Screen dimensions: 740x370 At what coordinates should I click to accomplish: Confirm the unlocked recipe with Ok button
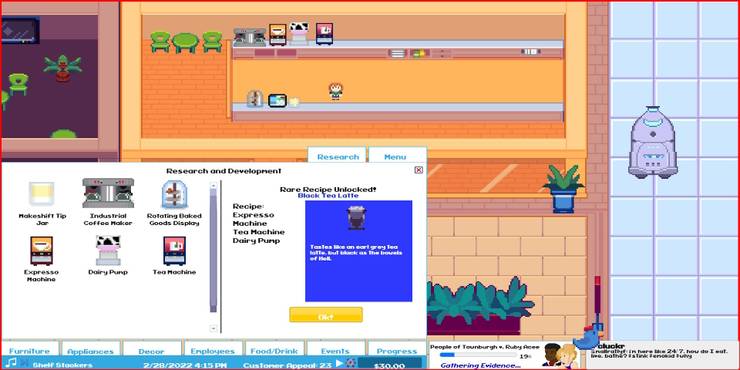(326, 315)
